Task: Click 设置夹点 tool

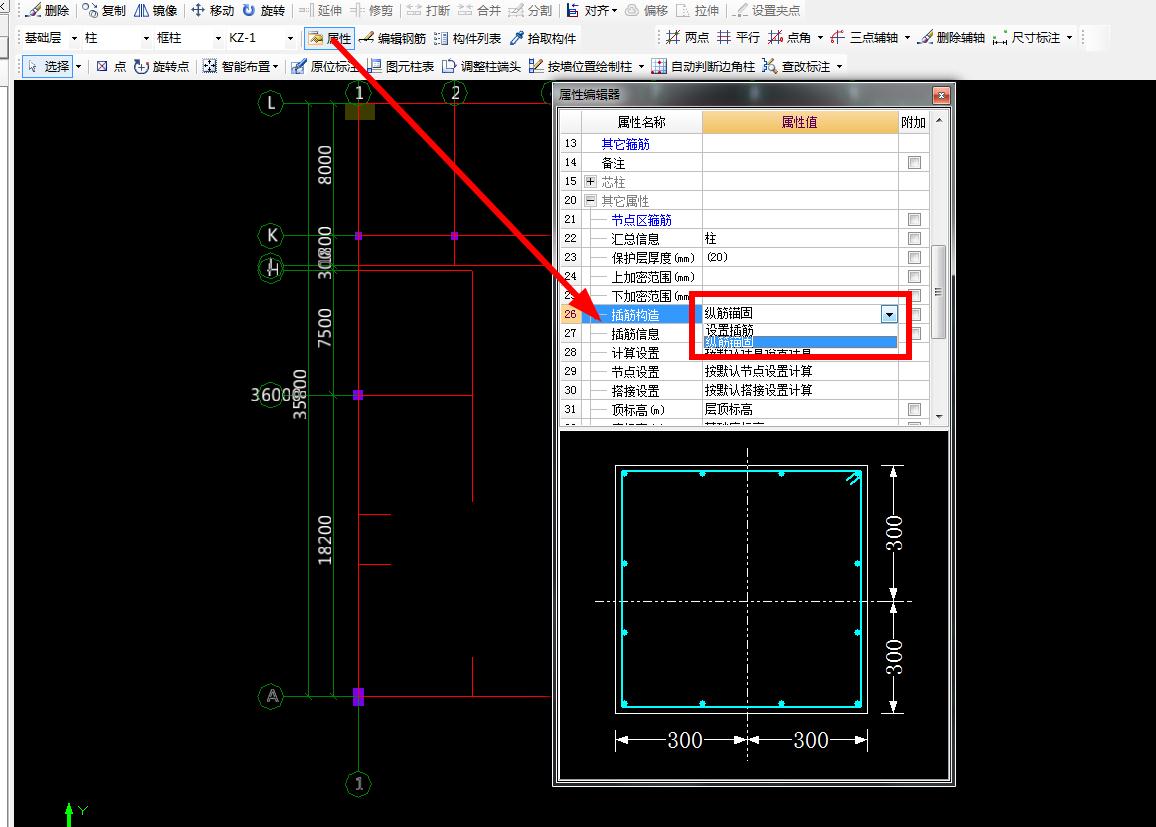Action: point(767,10)
